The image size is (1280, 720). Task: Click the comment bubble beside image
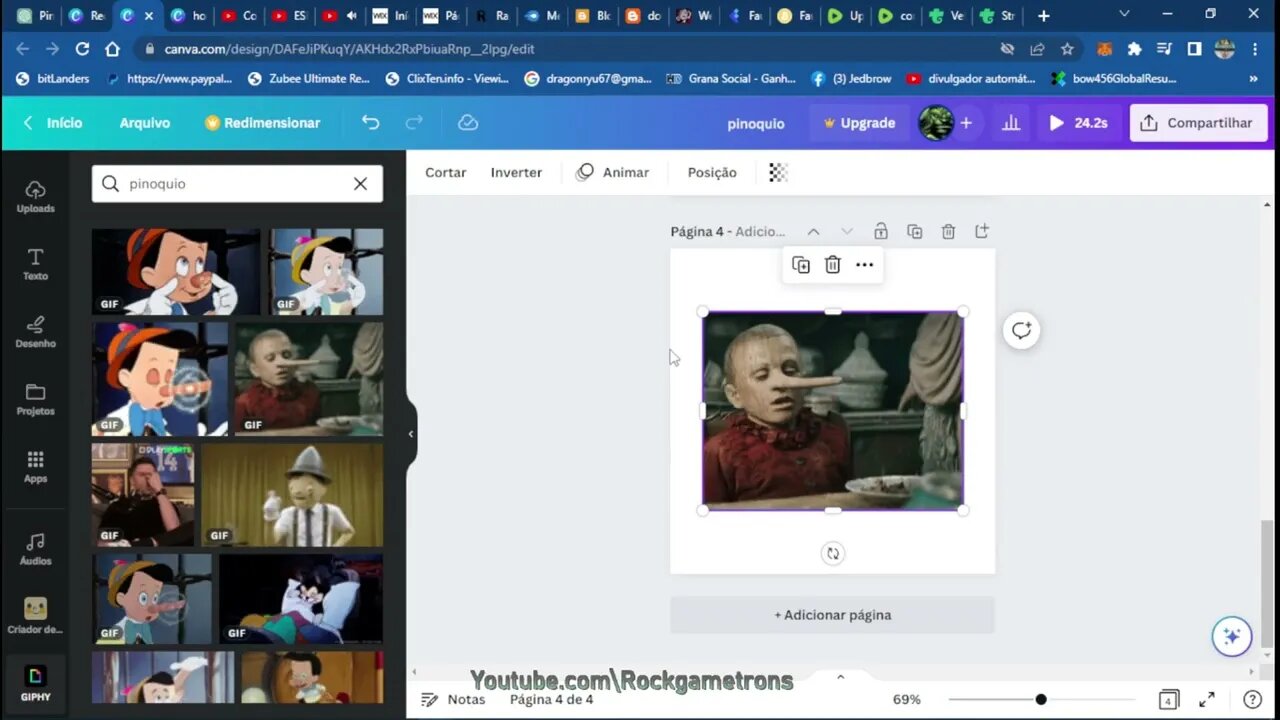[1021, 331]
